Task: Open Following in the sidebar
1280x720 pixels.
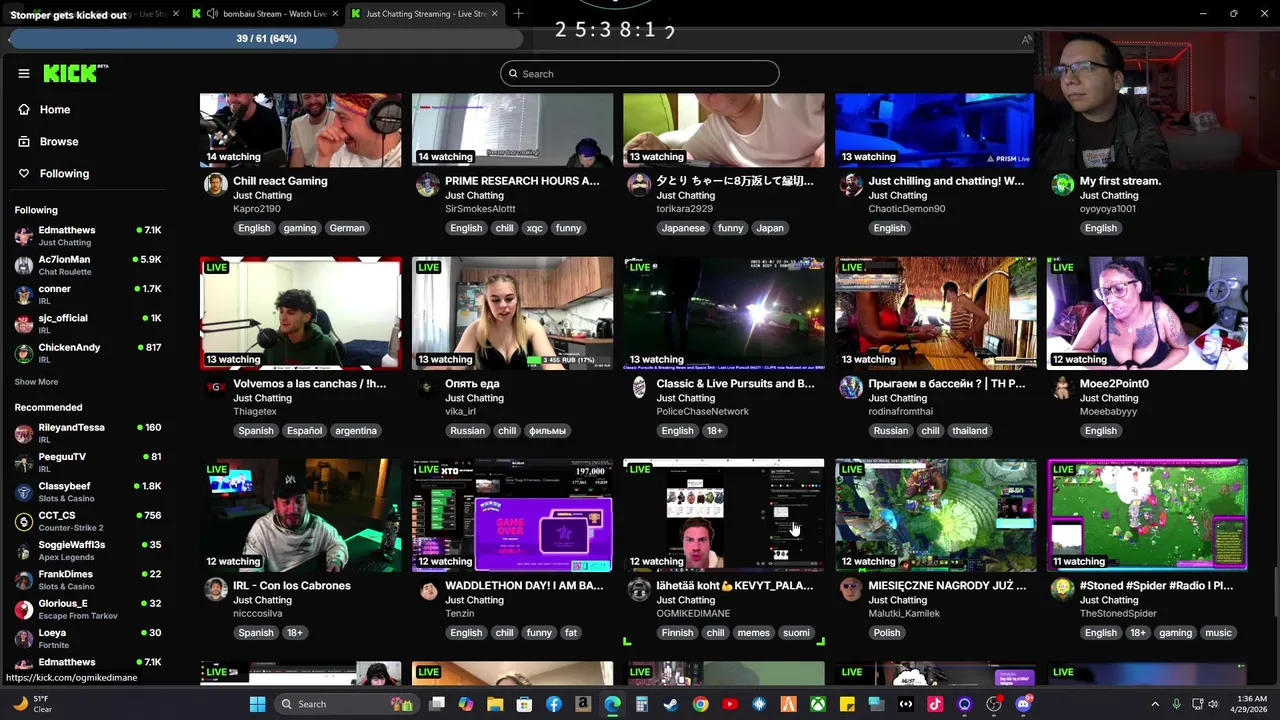Action: pos(64,174)
